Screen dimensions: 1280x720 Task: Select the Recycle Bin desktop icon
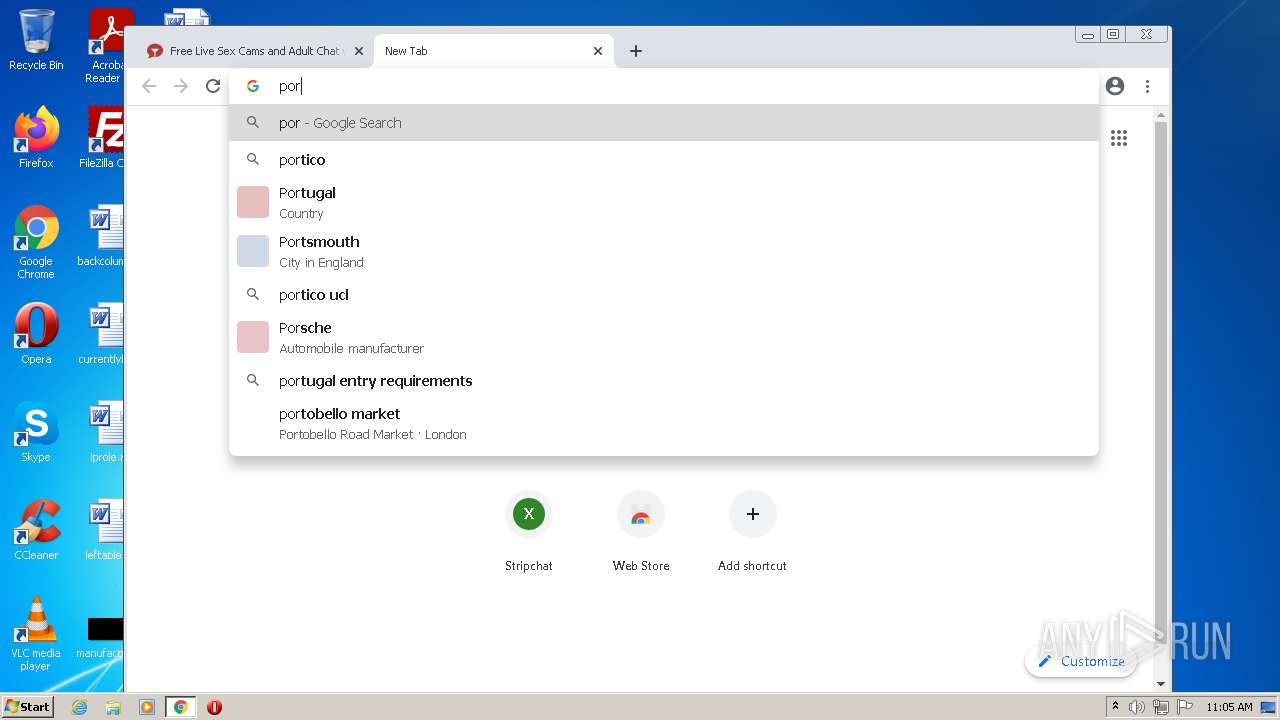tap(36, 40)
